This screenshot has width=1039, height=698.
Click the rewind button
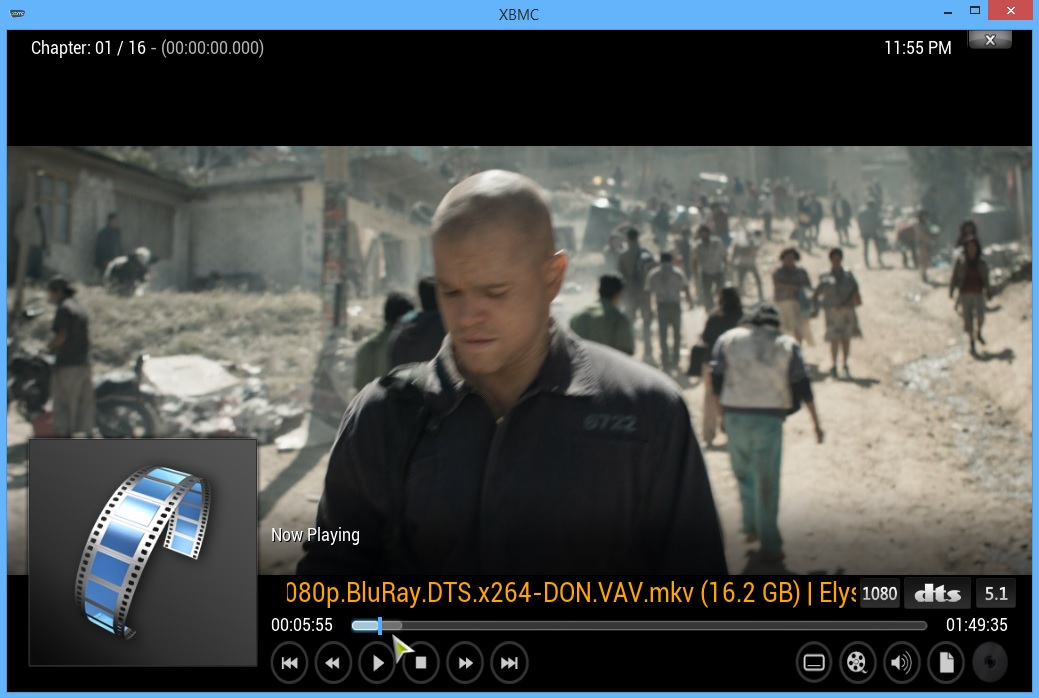point(333,662)
